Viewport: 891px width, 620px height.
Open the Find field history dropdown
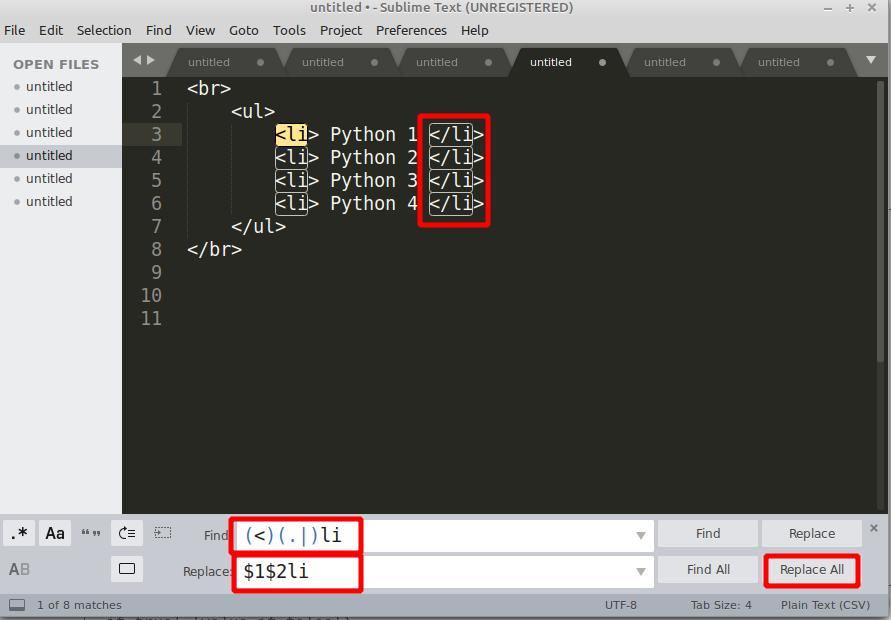point(641,535)
